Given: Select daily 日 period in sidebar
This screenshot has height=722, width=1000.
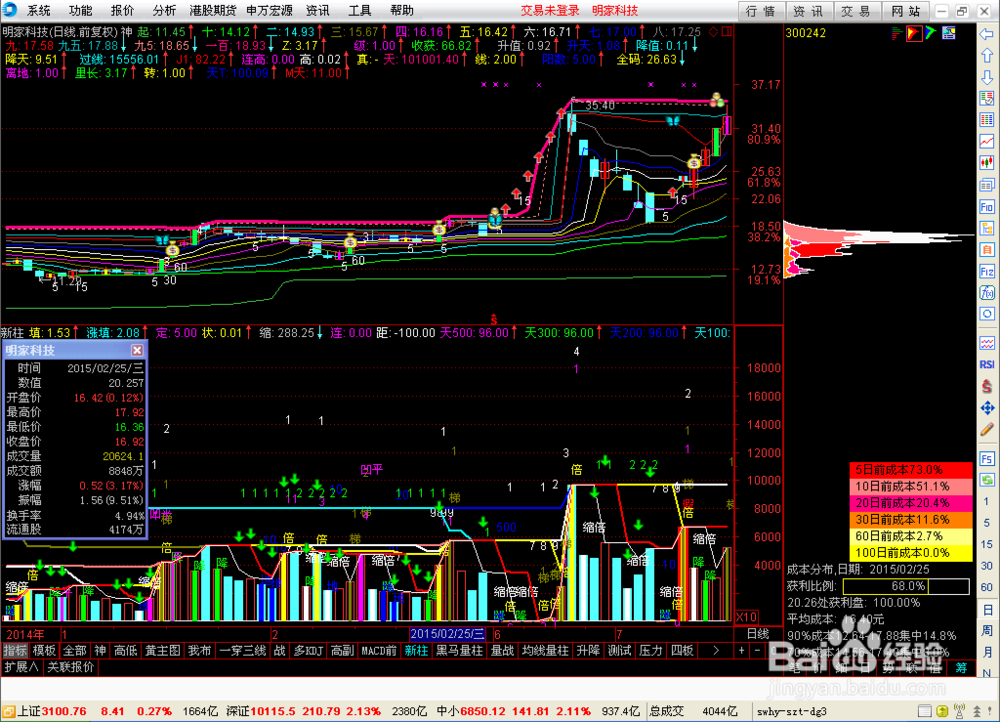Looking at the screenshot, I should pos(987,610).
